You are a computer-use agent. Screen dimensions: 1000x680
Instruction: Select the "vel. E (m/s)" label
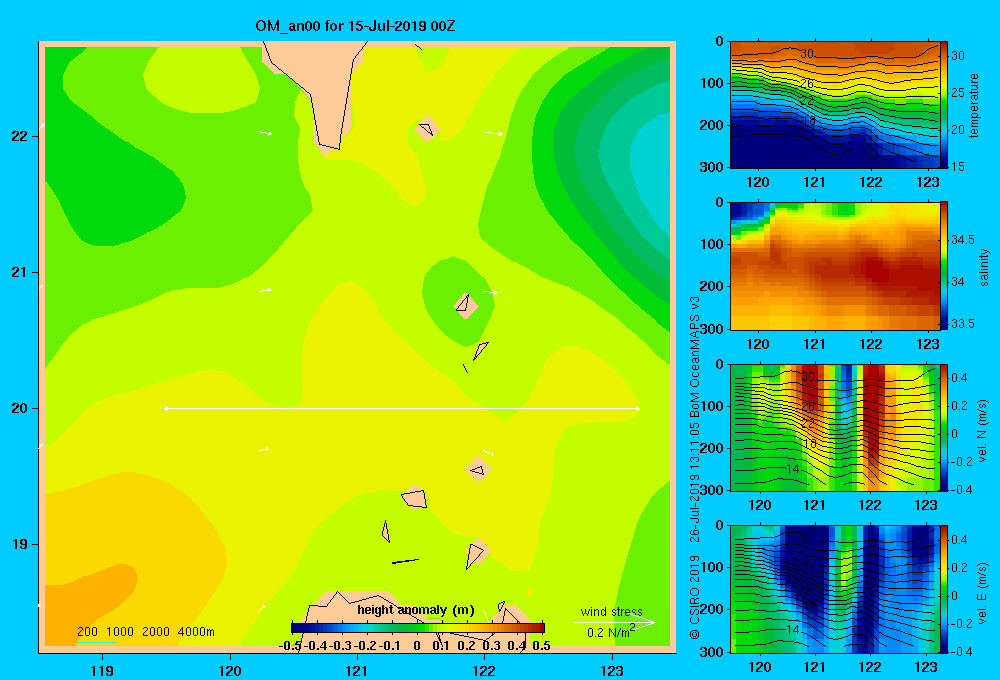coord(982,593)
